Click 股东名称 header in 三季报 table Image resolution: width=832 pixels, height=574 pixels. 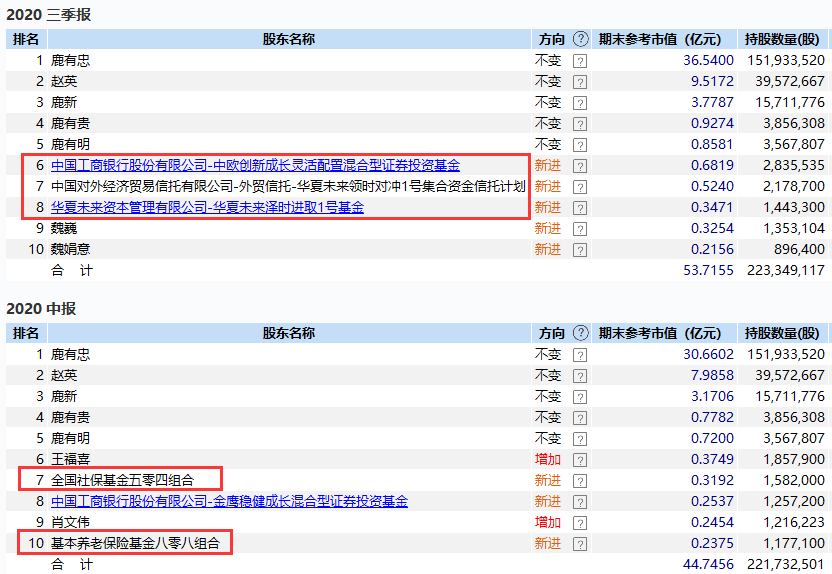point(289,39)
